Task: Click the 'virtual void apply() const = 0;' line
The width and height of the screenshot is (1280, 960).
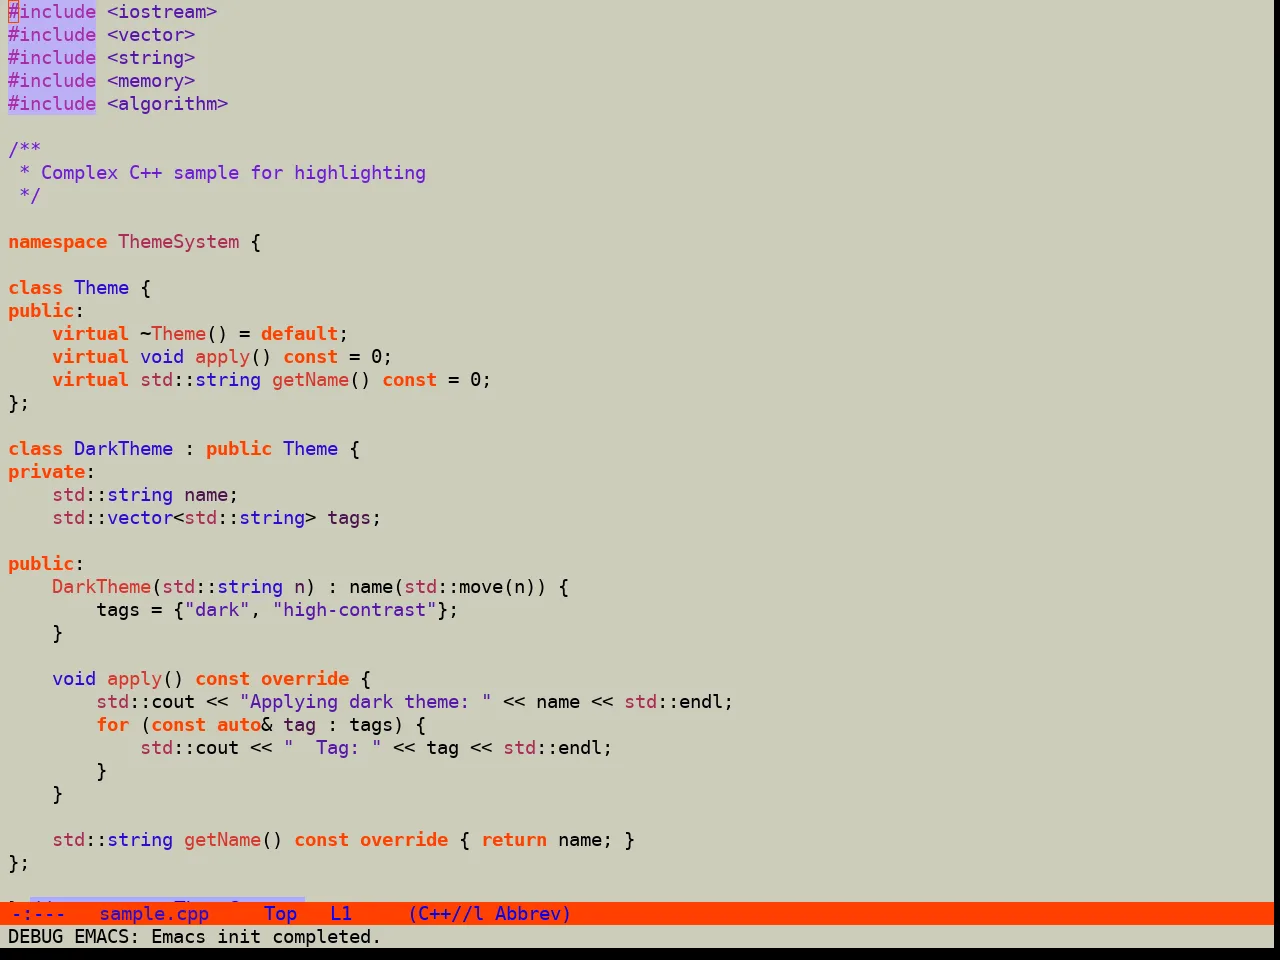Action: (222, 357)
